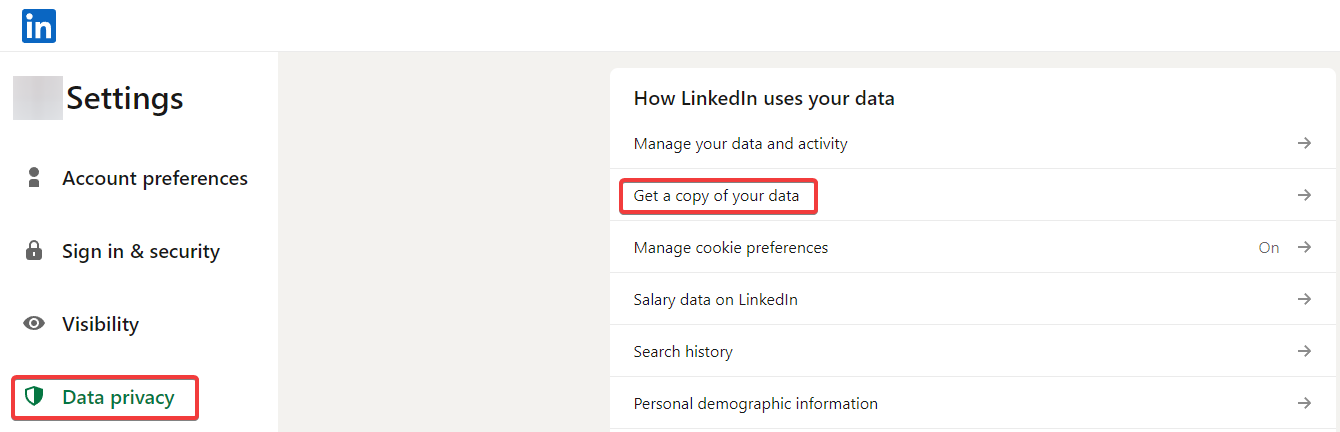The image size is (1340, 432).
Task: Open Manage cookie preferences
Action: [x=730, y=247]
